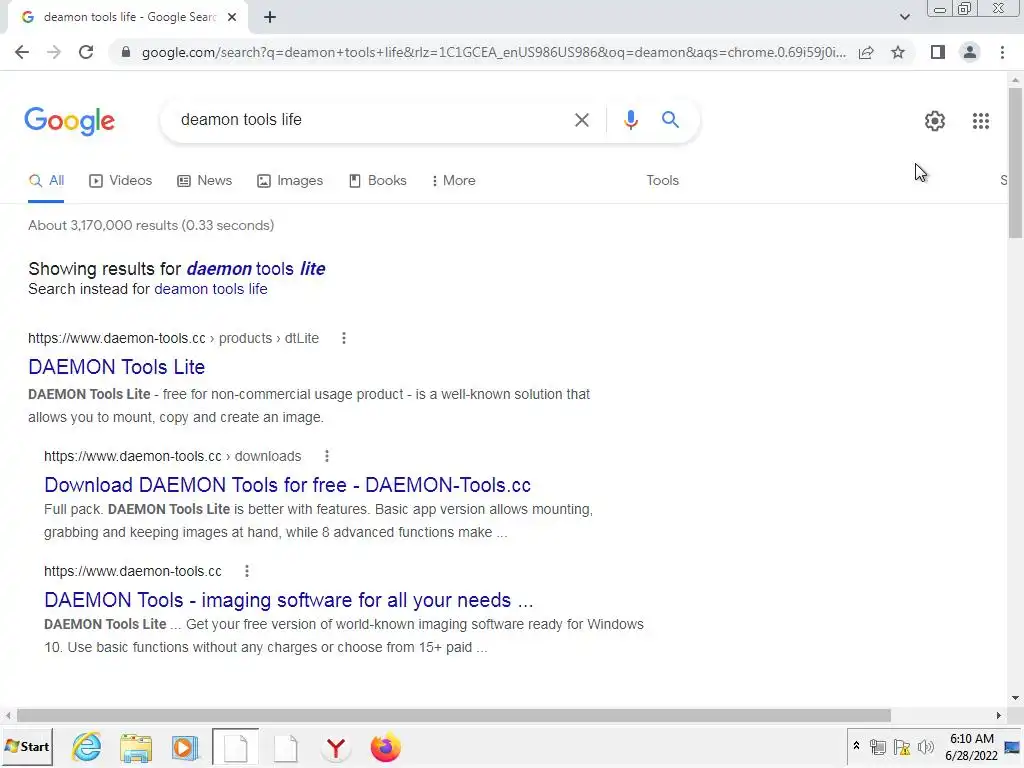Viewport: 1024px width, 768px height.
Task: Search instead for deamon tools life
Action: click(x=210, y=289)
